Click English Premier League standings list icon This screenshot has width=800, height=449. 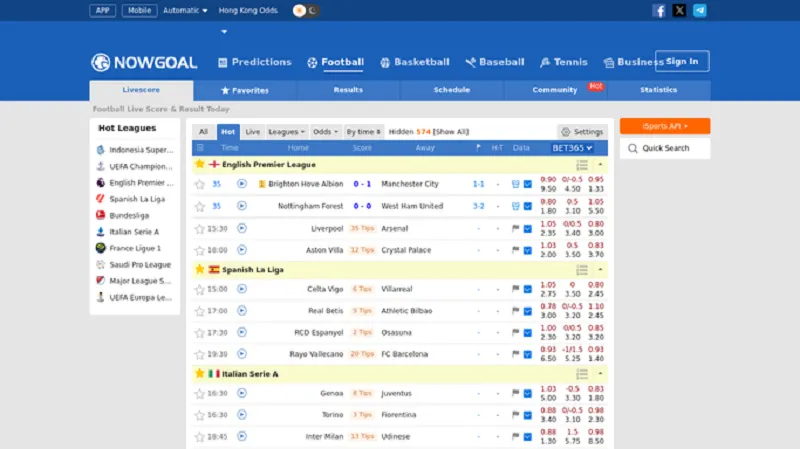click(582, 165)
